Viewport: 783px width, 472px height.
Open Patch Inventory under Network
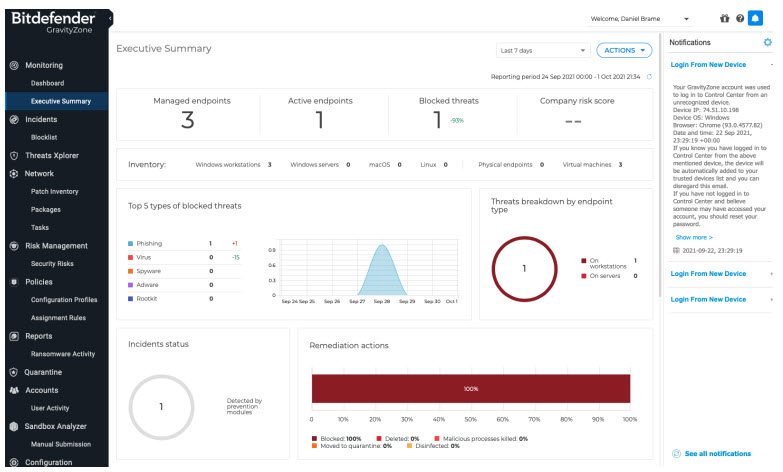54,191
